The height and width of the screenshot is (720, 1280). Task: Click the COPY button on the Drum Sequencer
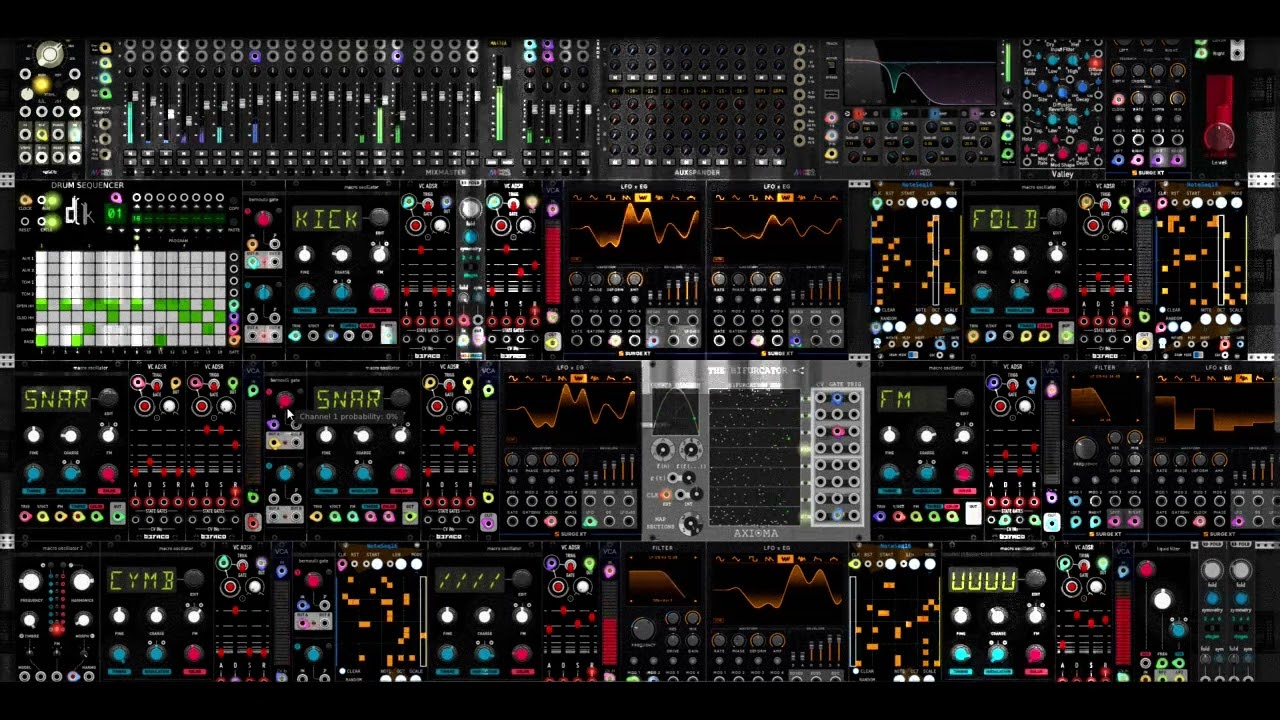[234, 201]
